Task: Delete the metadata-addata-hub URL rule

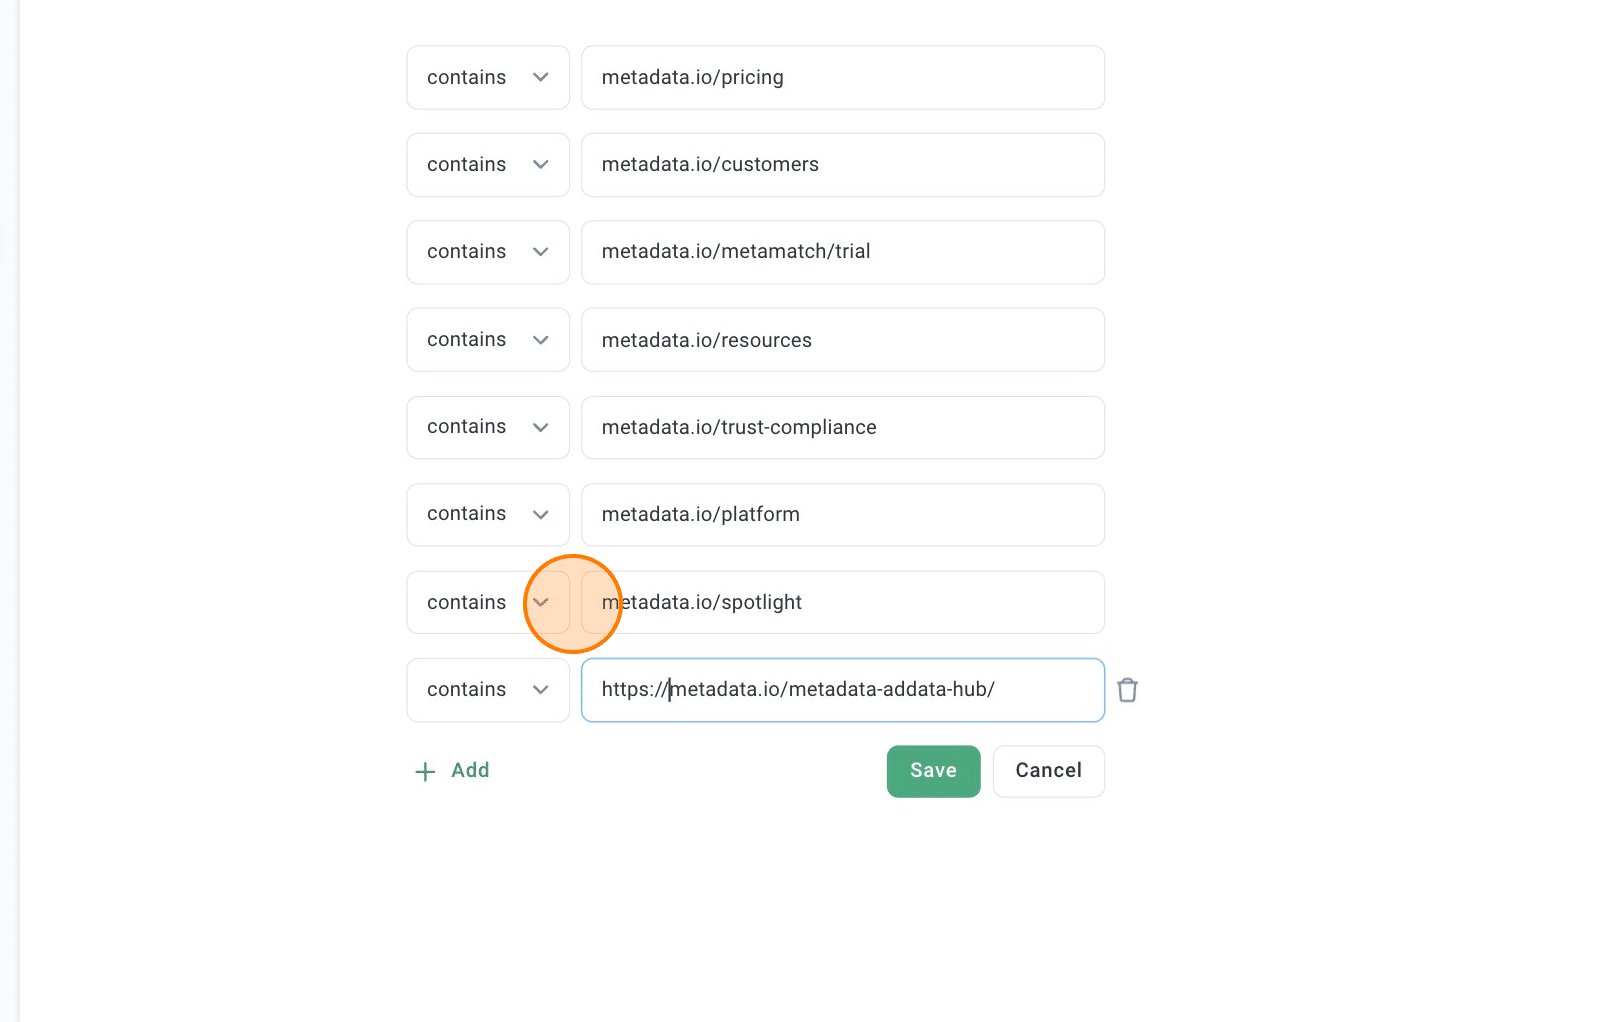Action: [1127, 690]
